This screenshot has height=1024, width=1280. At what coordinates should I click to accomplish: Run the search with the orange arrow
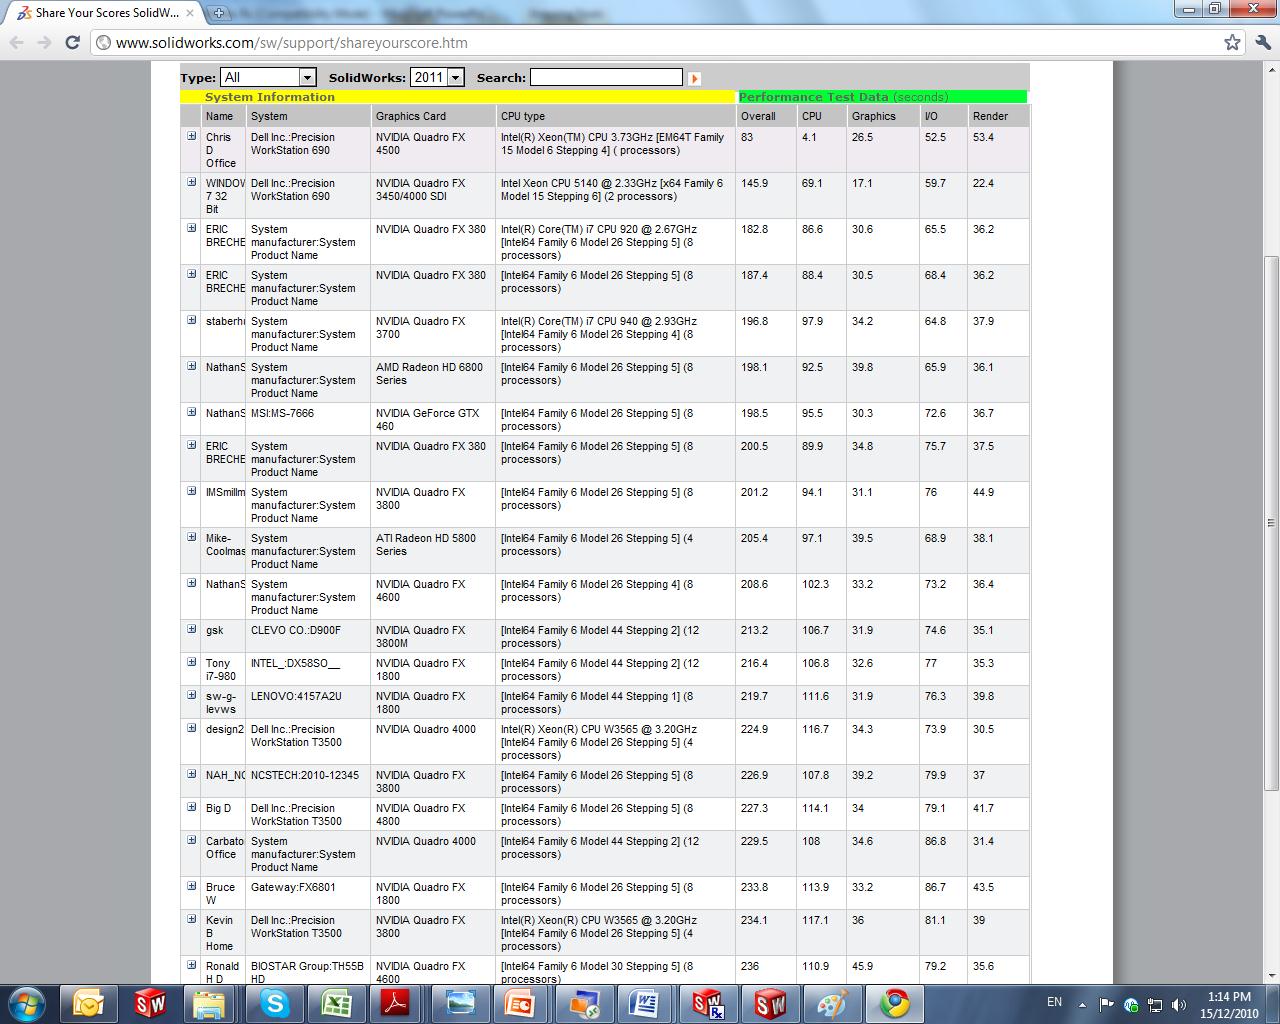(x=694, y=78)
